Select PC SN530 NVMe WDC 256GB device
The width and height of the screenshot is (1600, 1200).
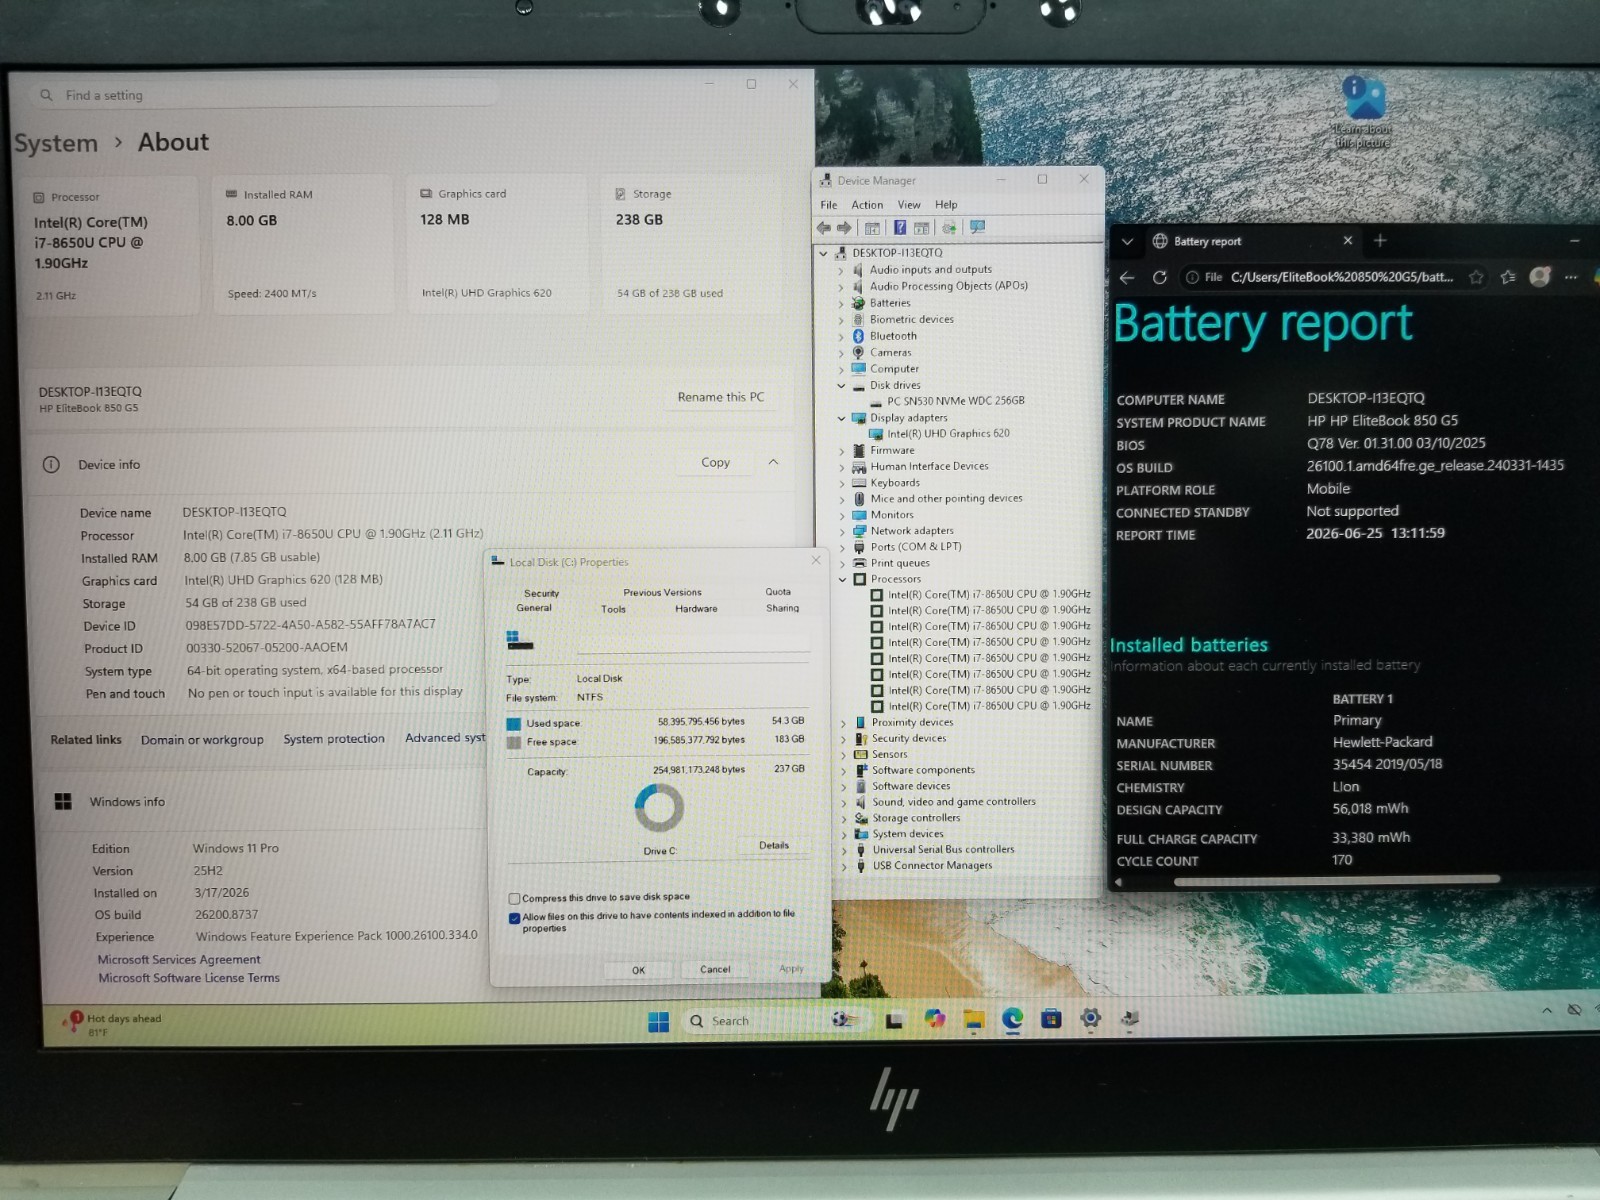point(955,401)
